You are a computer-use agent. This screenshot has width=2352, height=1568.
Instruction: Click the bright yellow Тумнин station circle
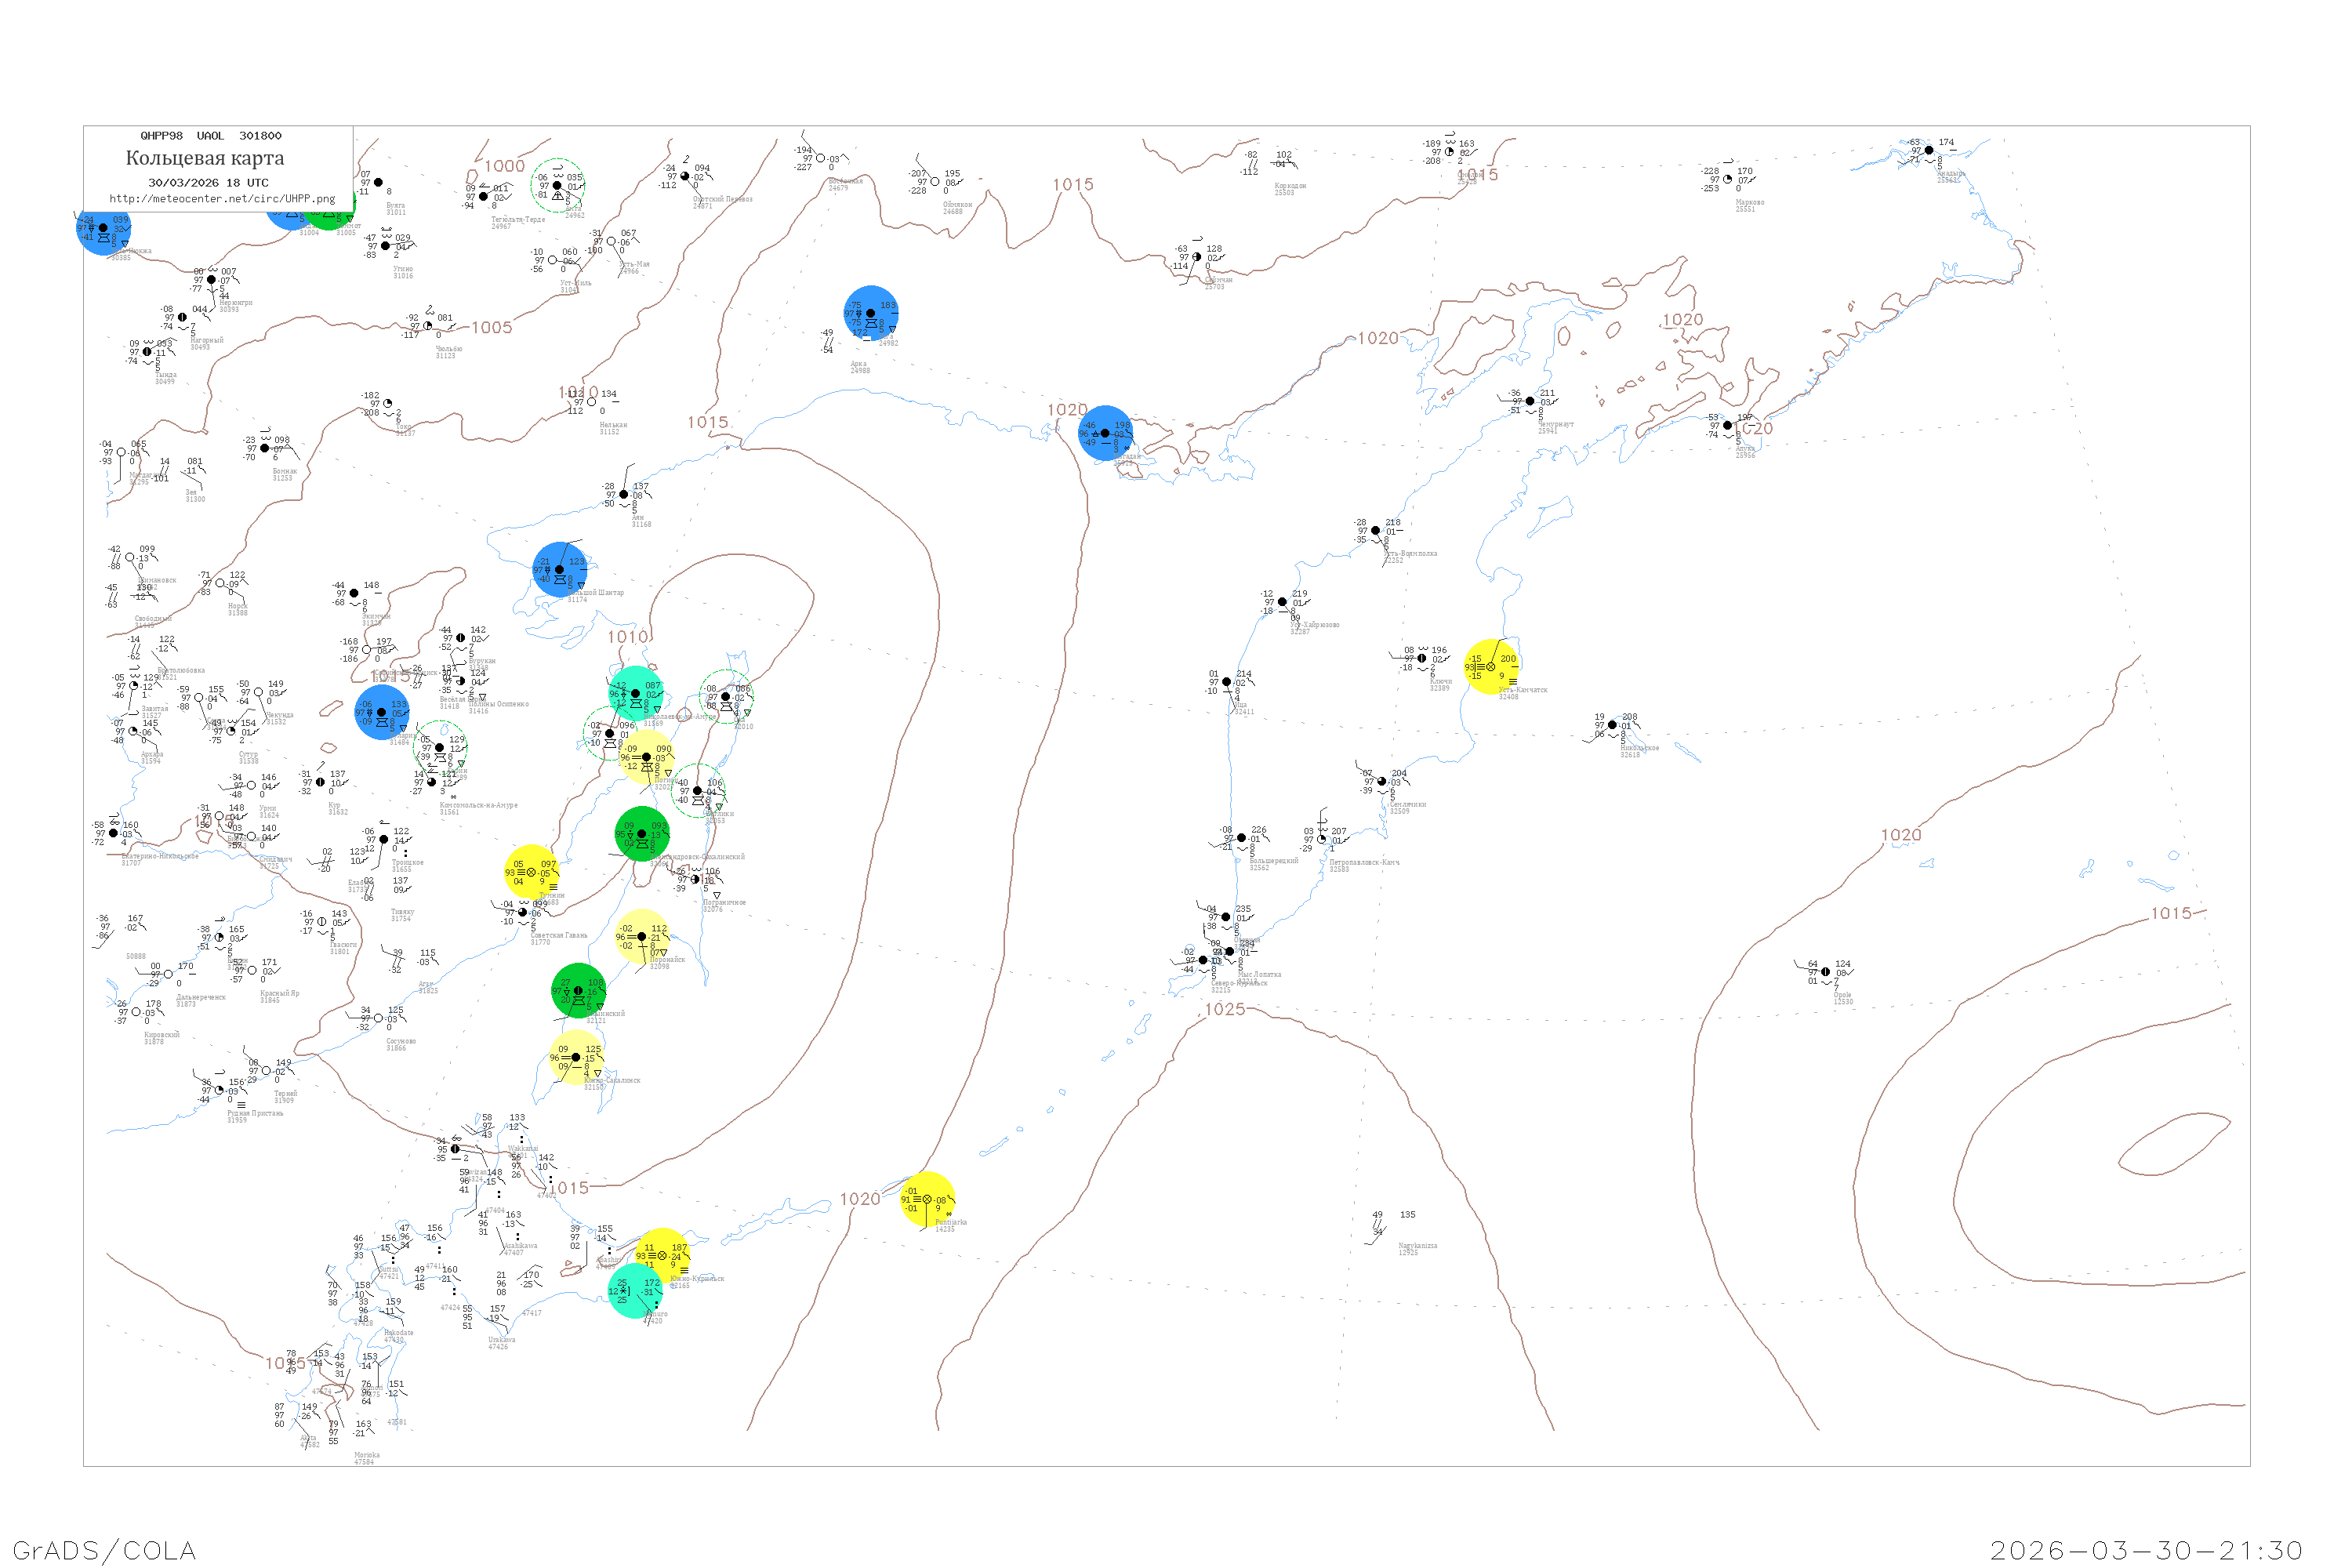click(531, 872)
